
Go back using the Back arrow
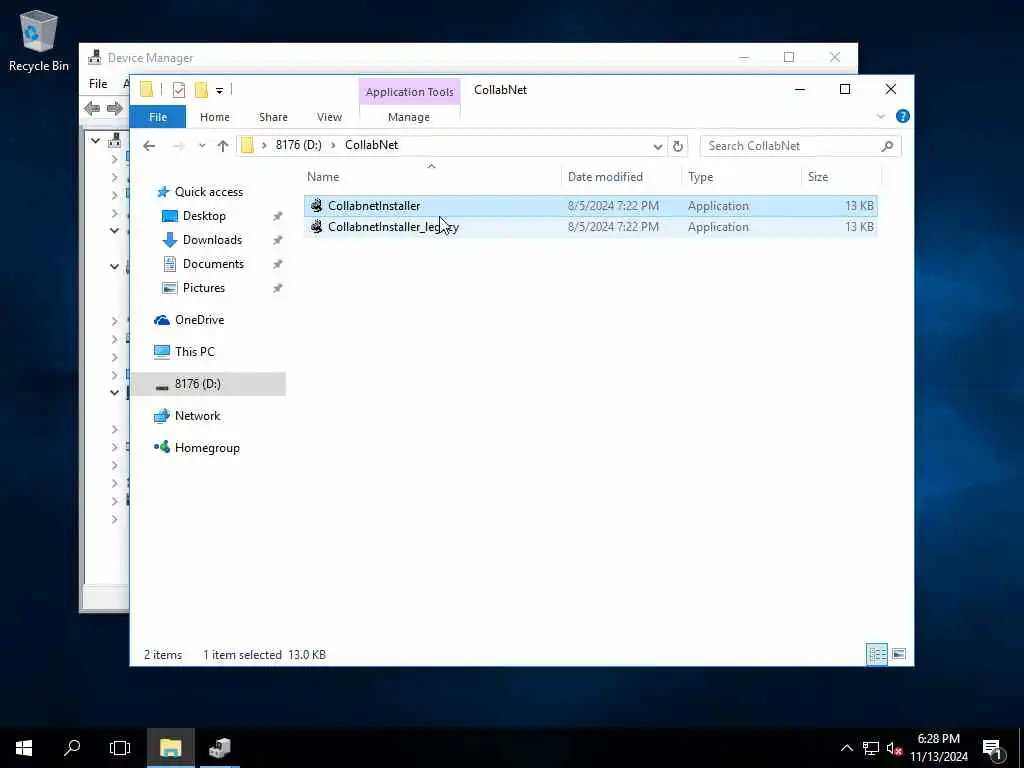coord(149,146)
